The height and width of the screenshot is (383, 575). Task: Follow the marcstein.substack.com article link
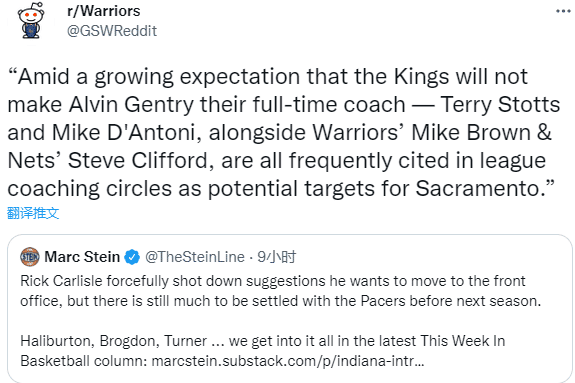coord(288,361)
